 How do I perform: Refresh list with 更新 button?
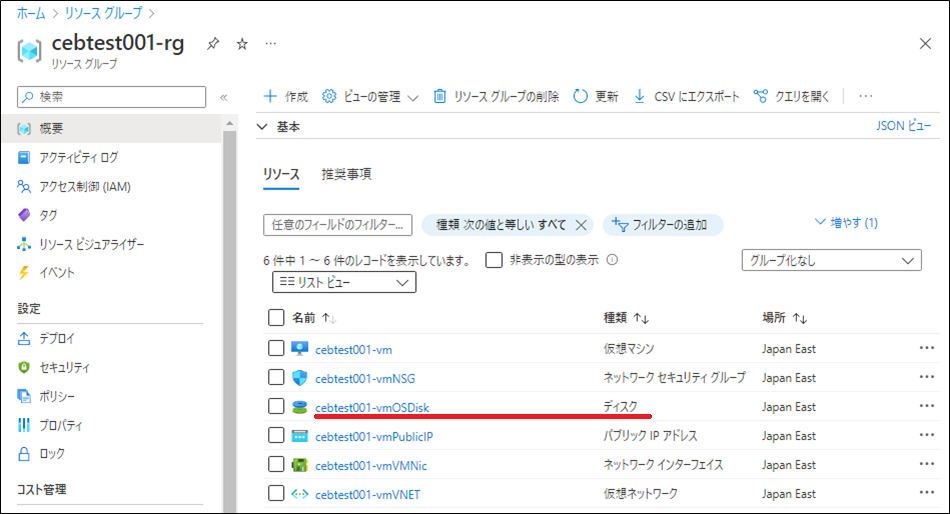pyautogui.click(x=596, y=96)
